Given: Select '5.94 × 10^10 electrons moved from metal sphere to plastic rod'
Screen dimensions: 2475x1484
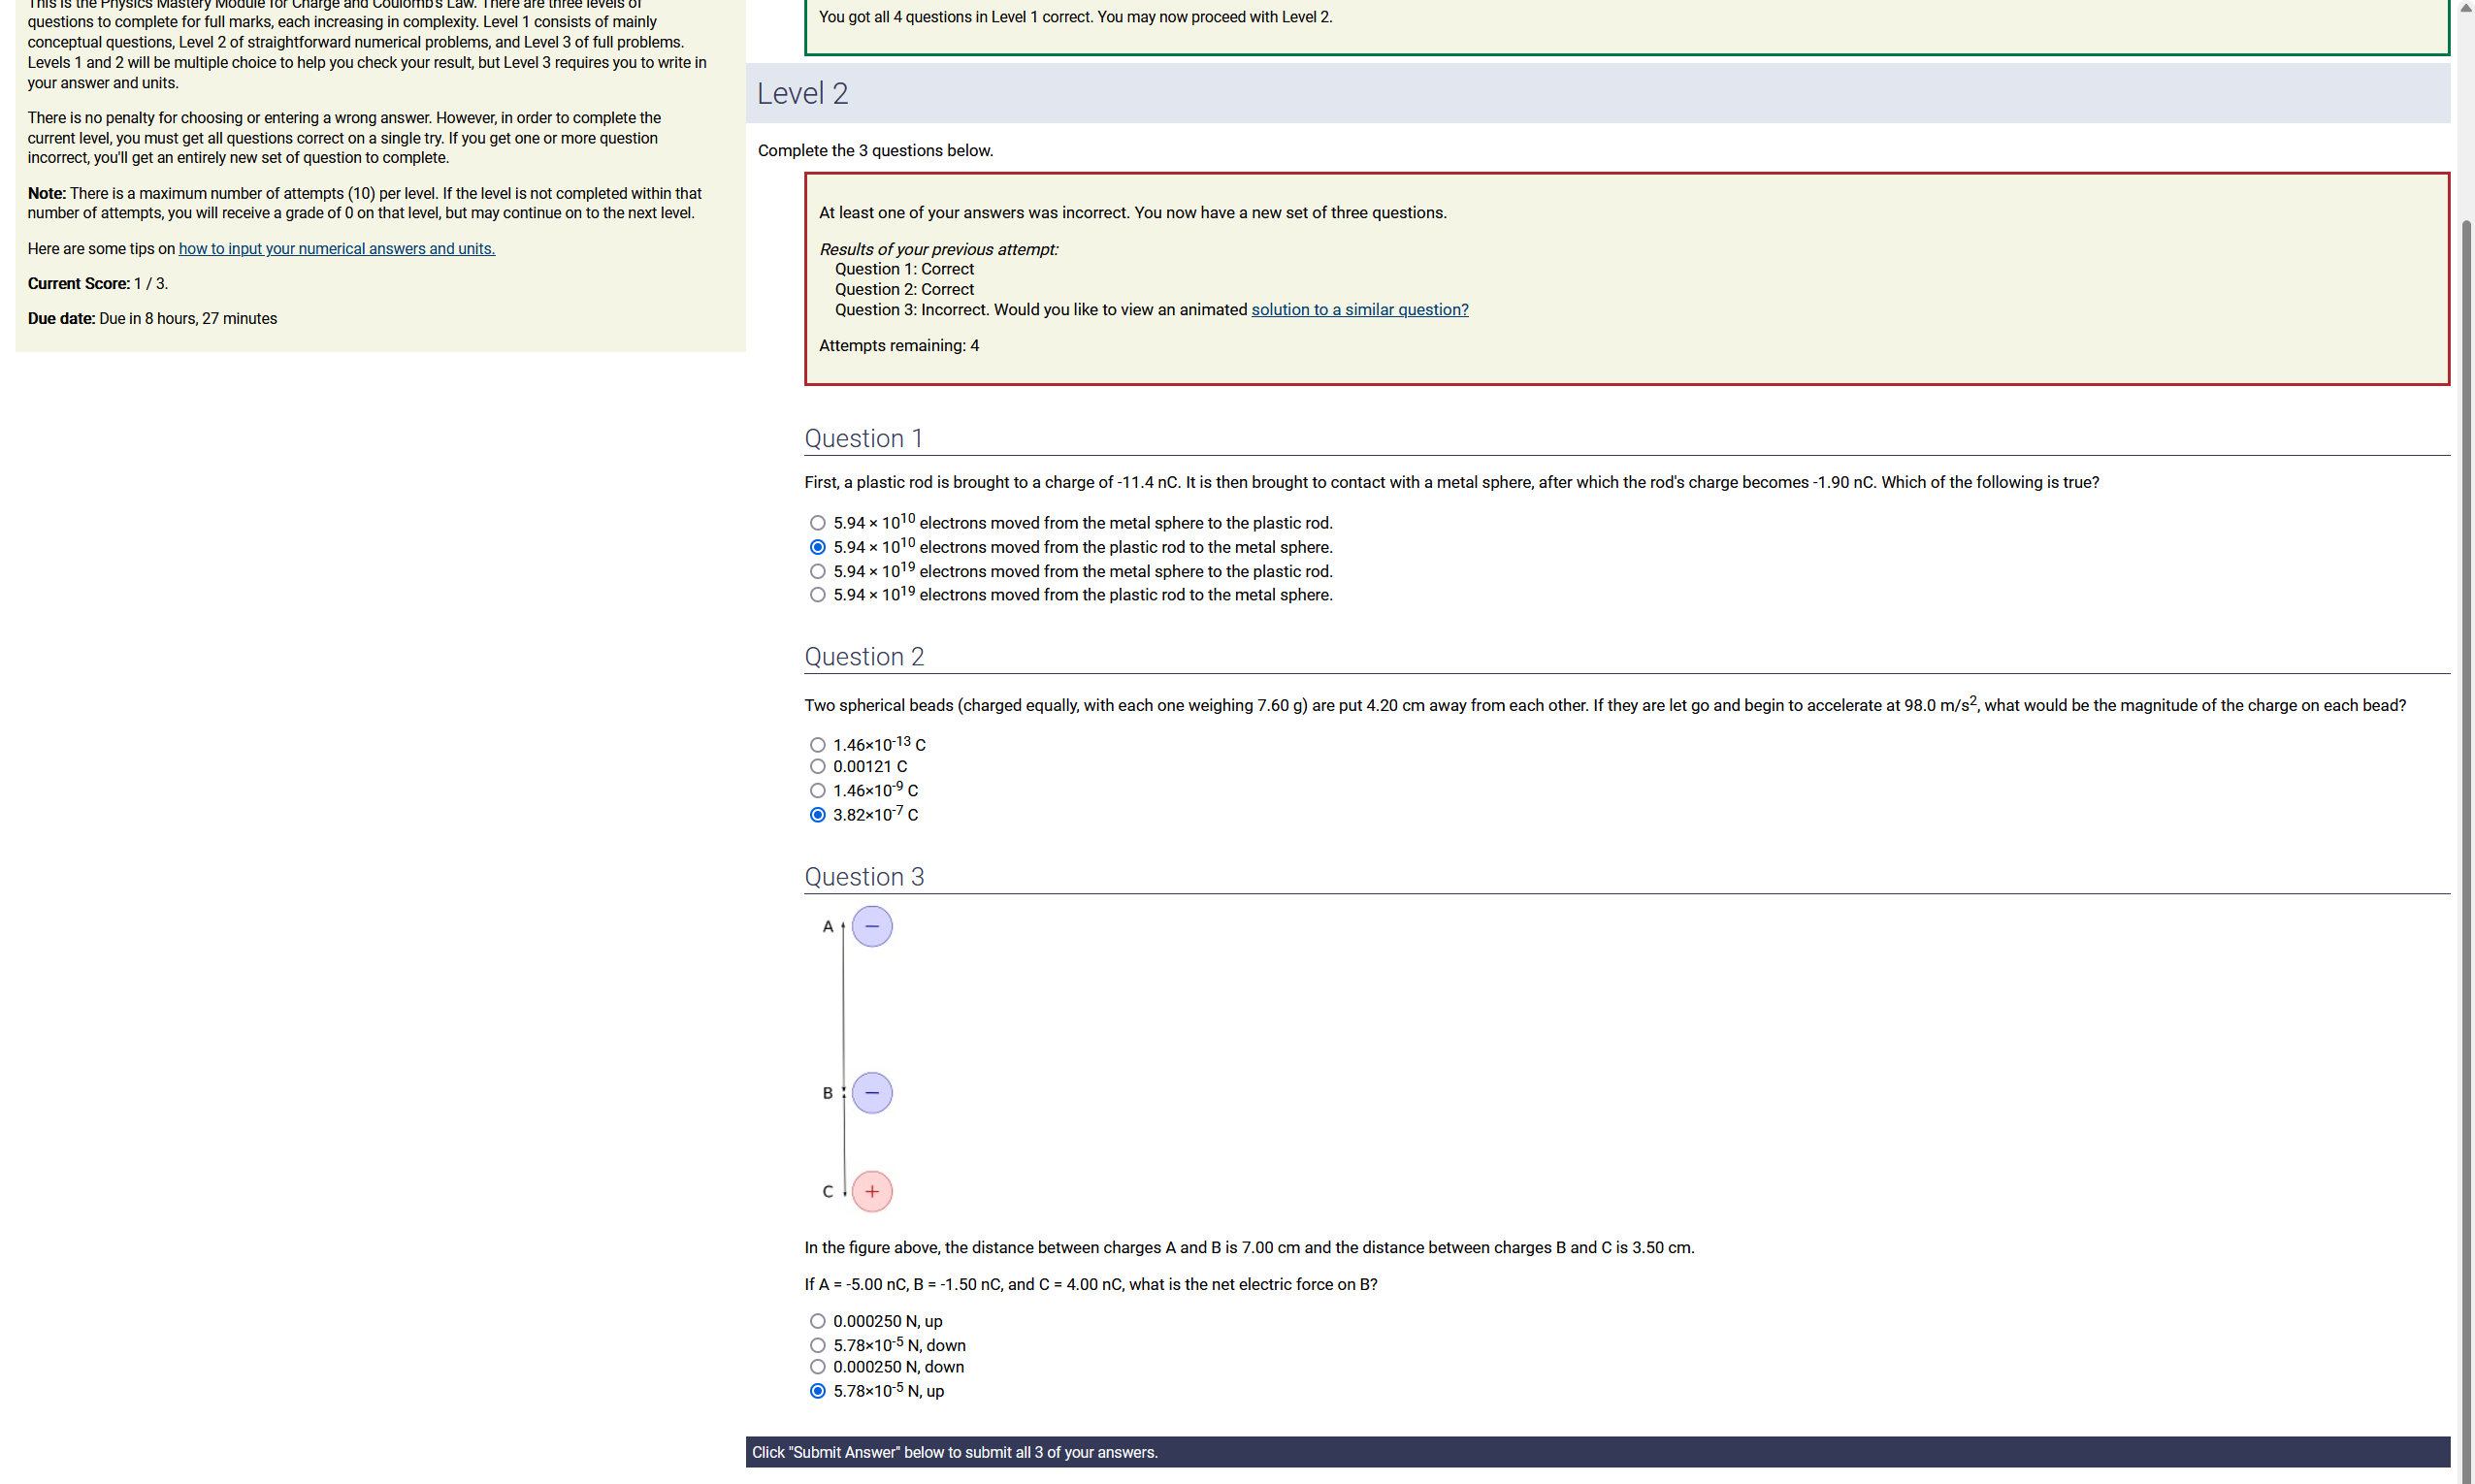Looking at the screenshot, I should (817, 523).
